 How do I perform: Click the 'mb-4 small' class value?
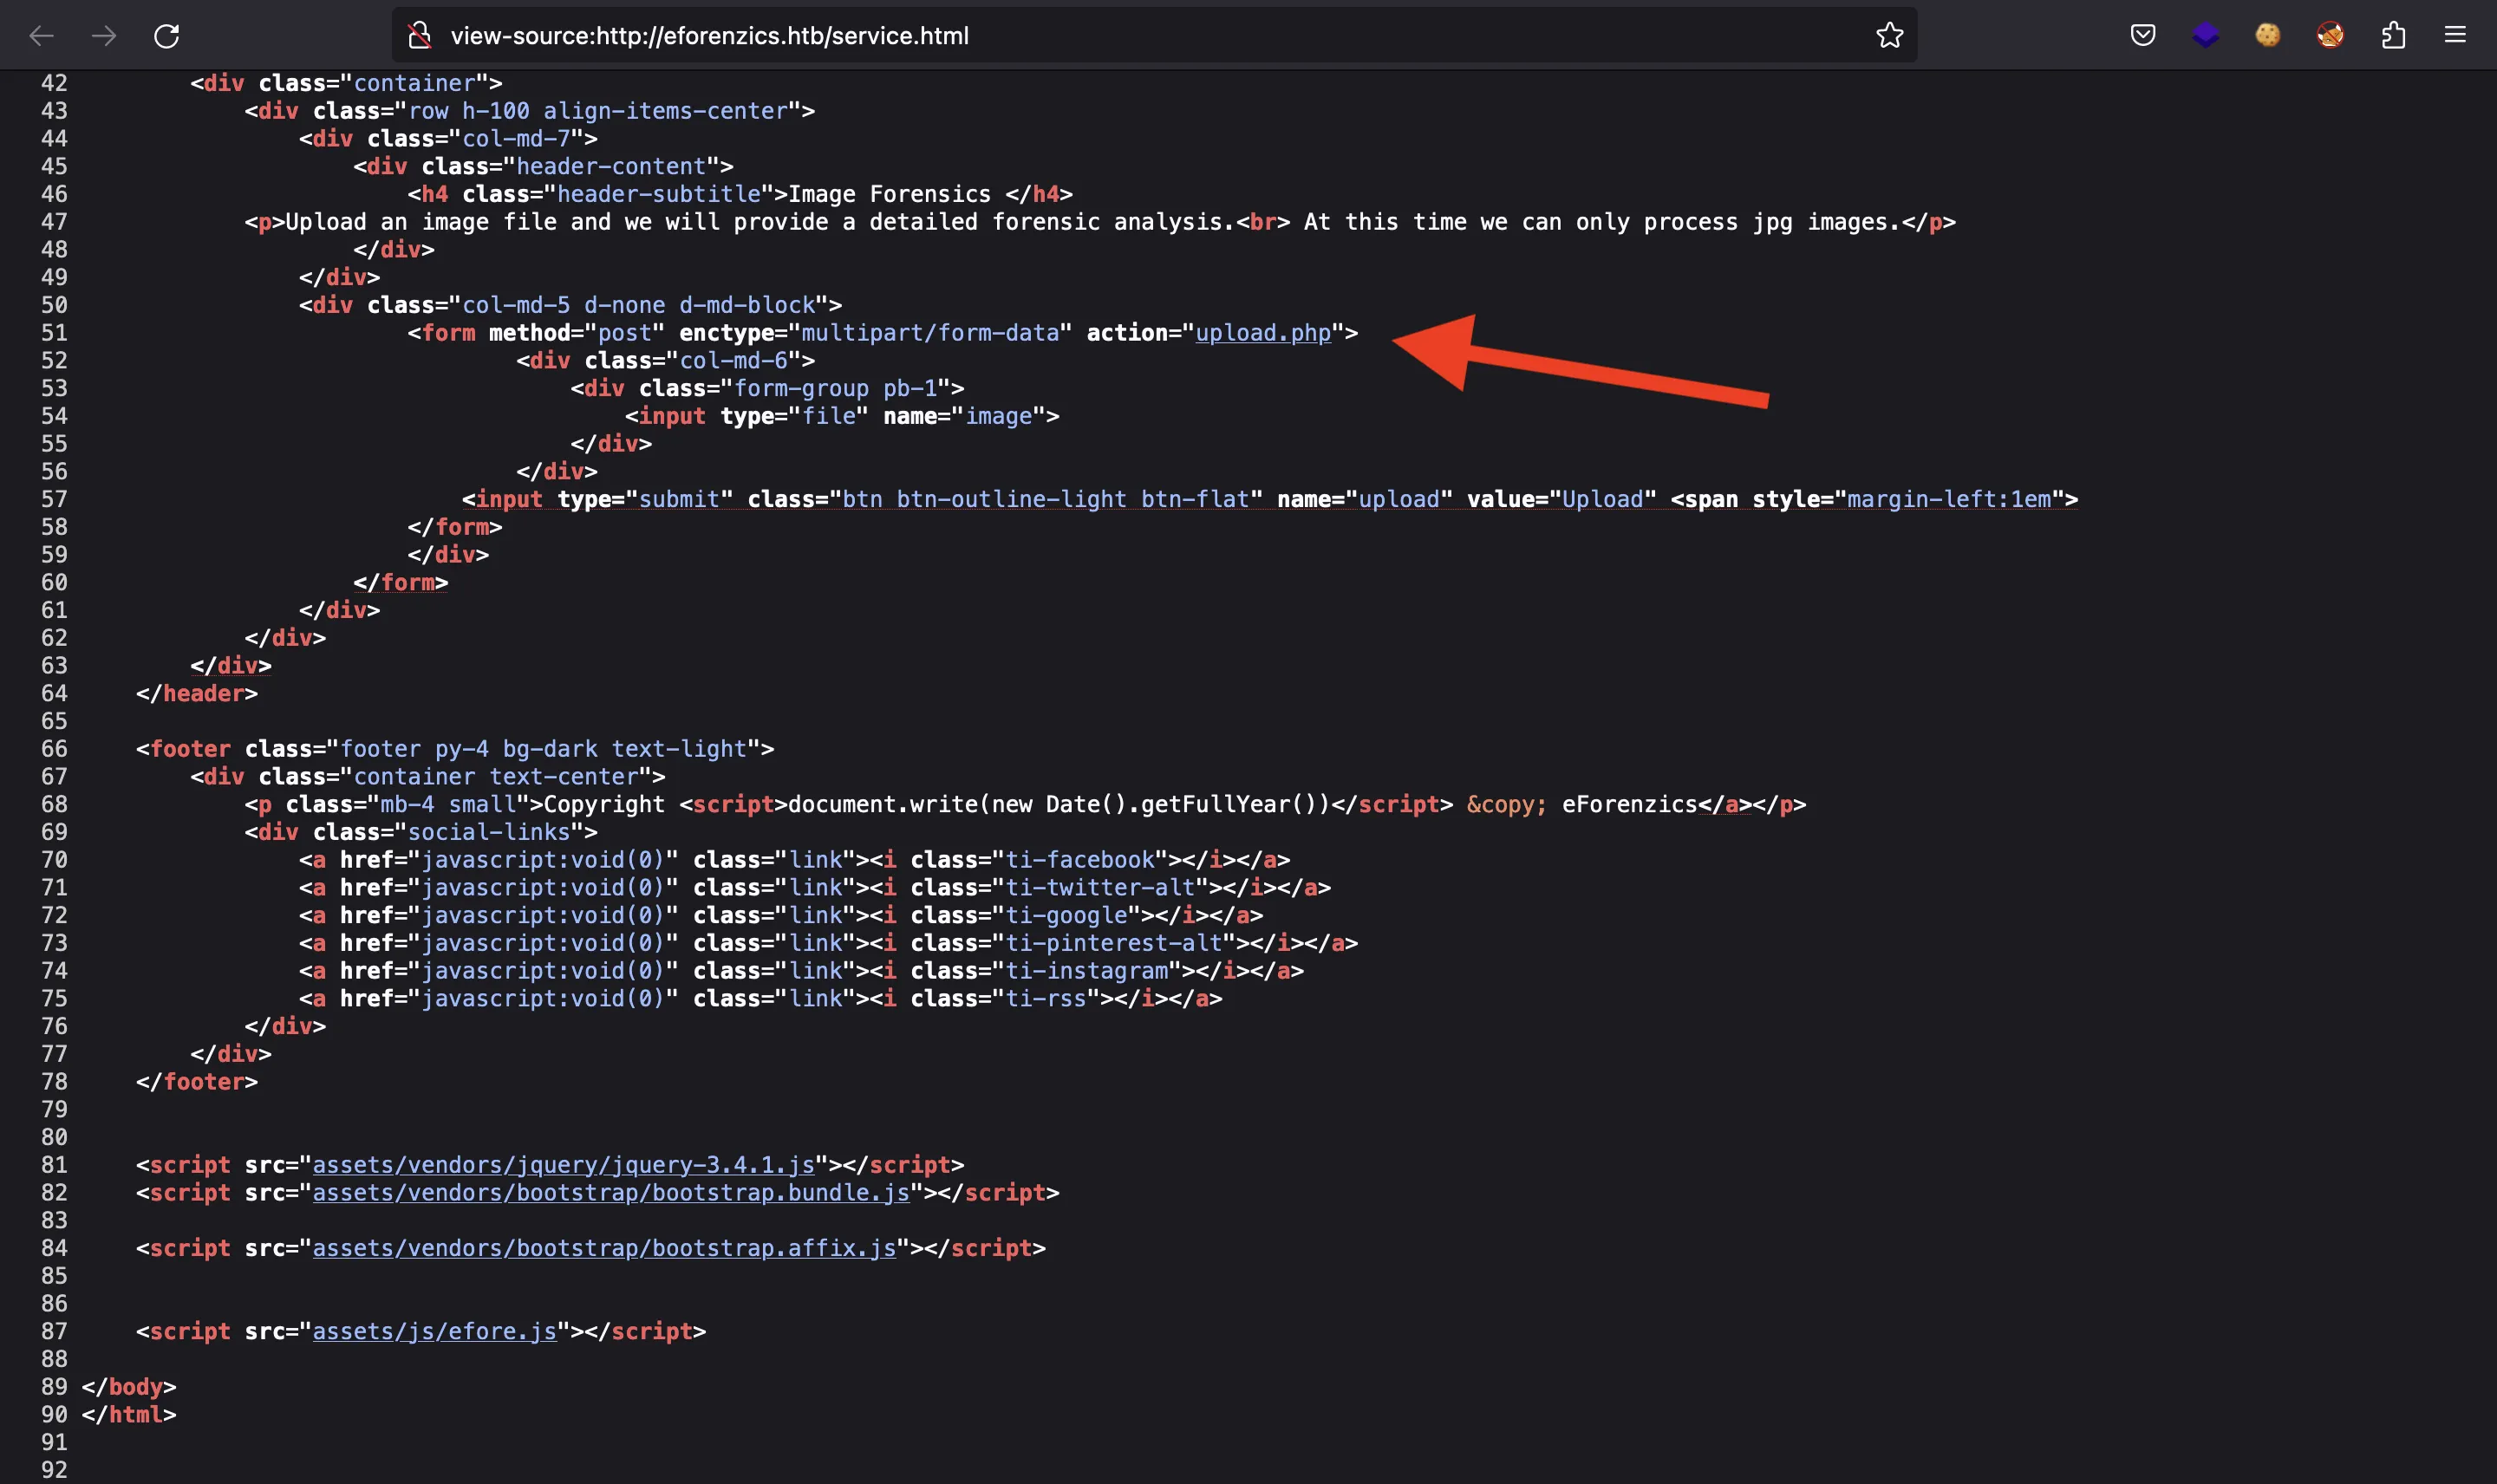click(x=448, y=805)
